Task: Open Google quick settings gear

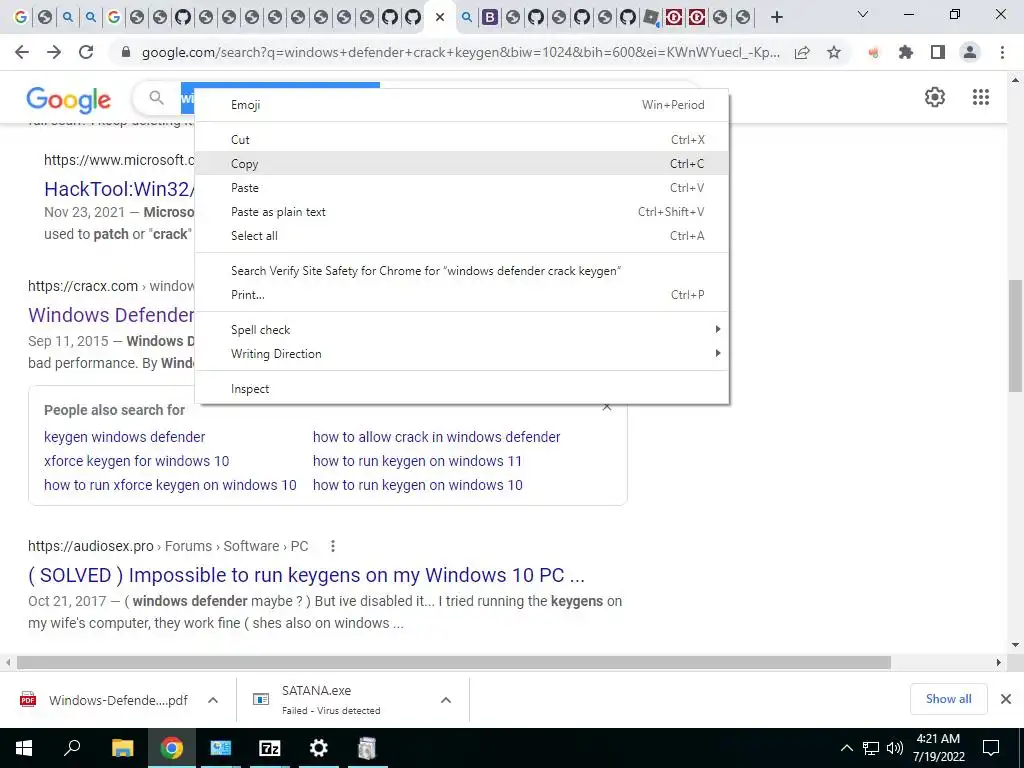Action: (935, 97)
